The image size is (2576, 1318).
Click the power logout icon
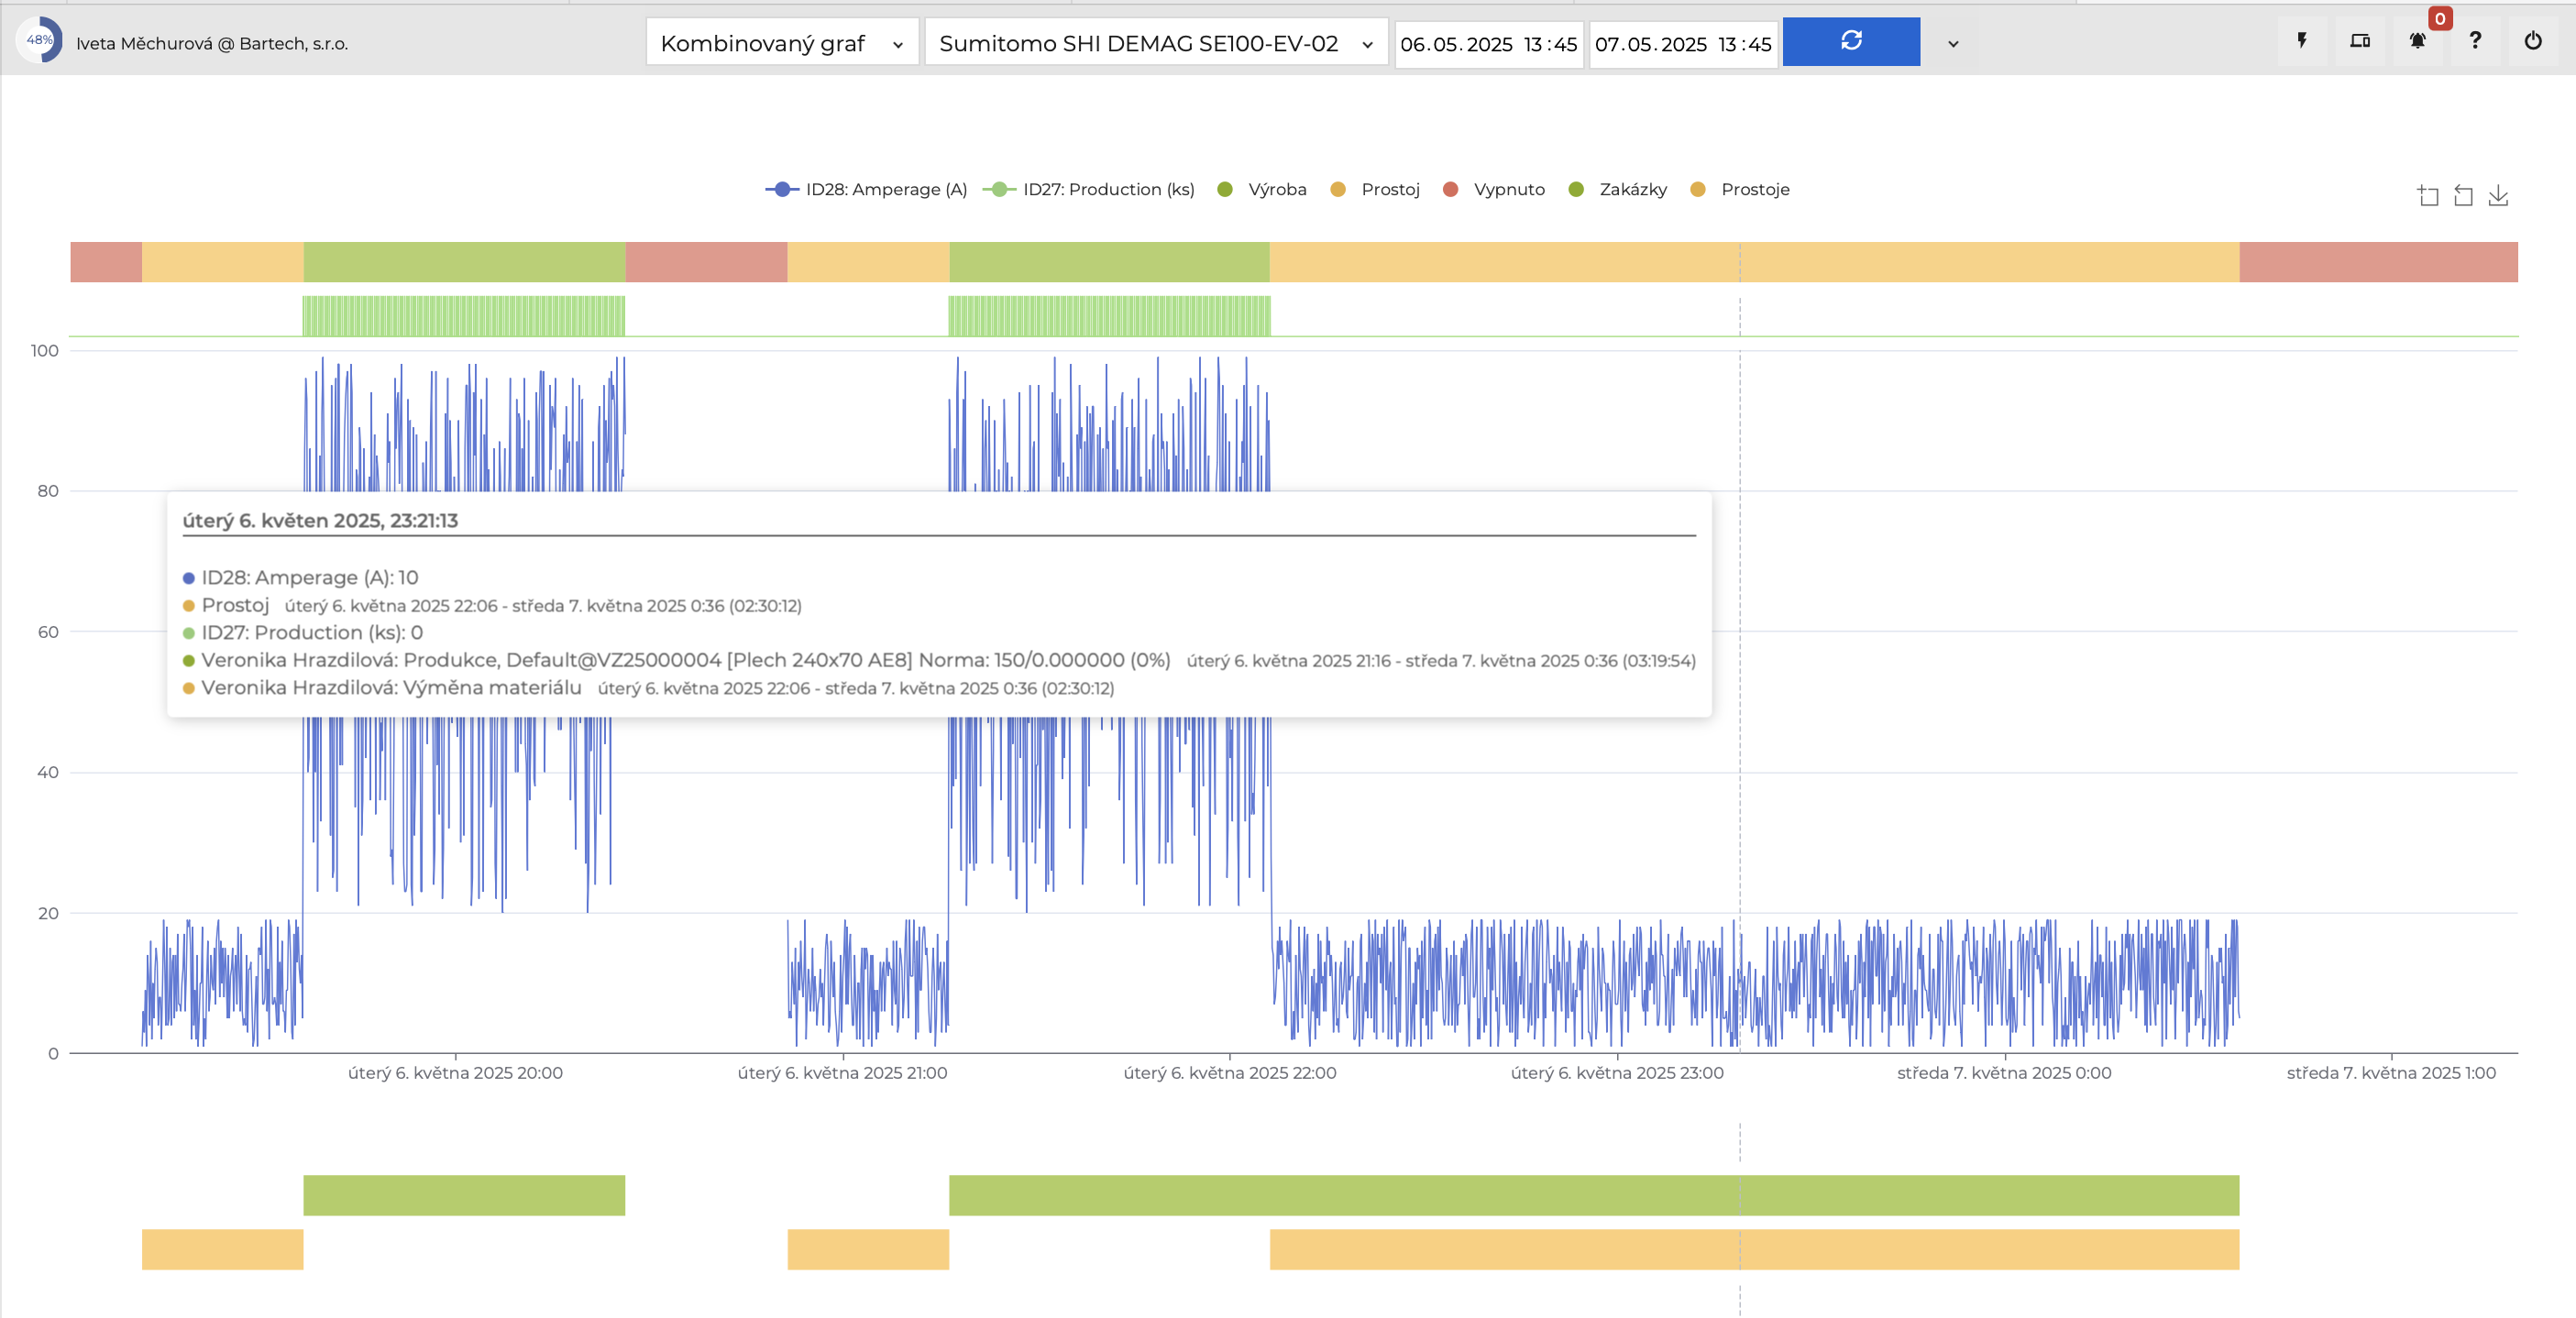coord(2532,41)
